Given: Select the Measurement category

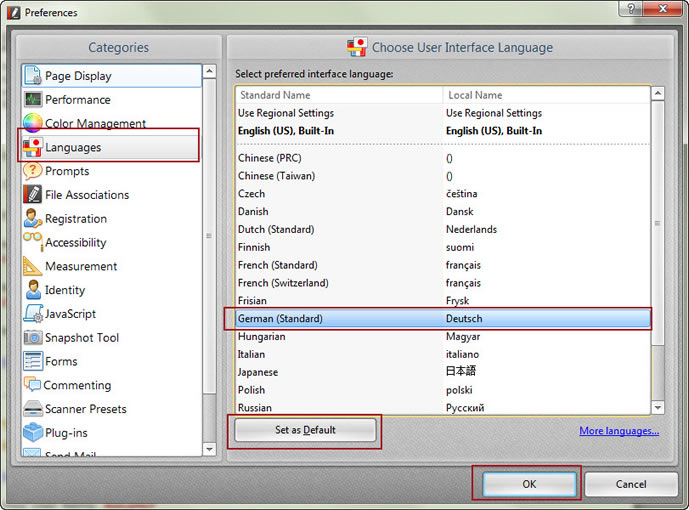Looking at the screenshot, I should coord(112,266).
